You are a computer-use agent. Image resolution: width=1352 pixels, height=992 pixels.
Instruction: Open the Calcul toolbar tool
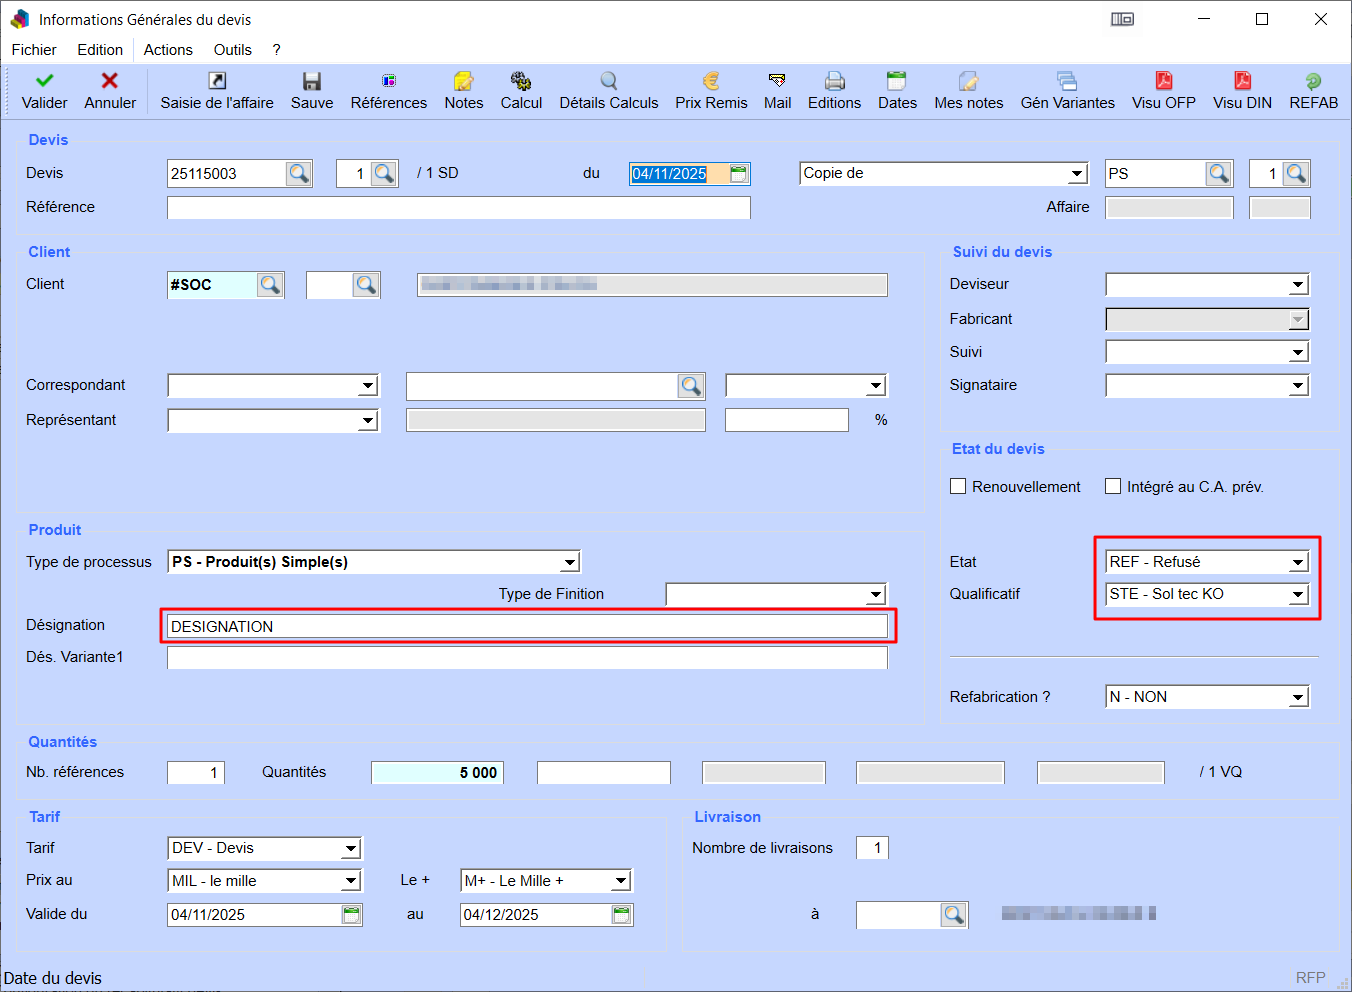pyautogui.click(x=521, y=81)
